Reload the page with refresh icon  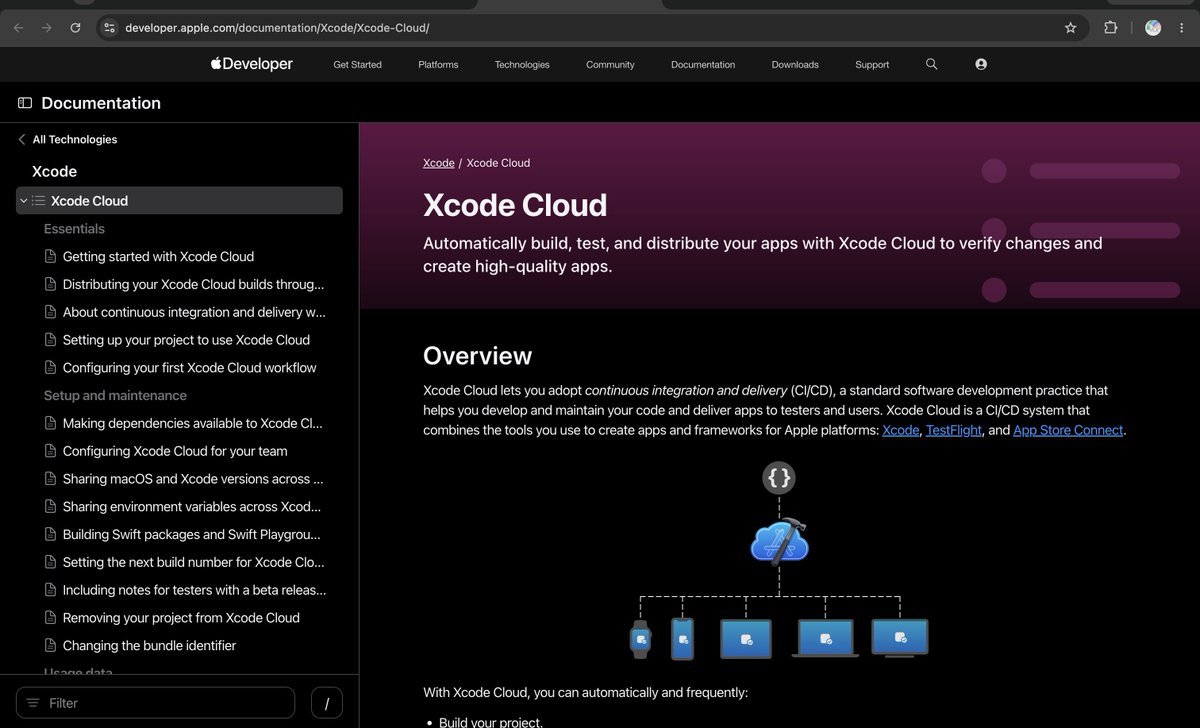75,28
